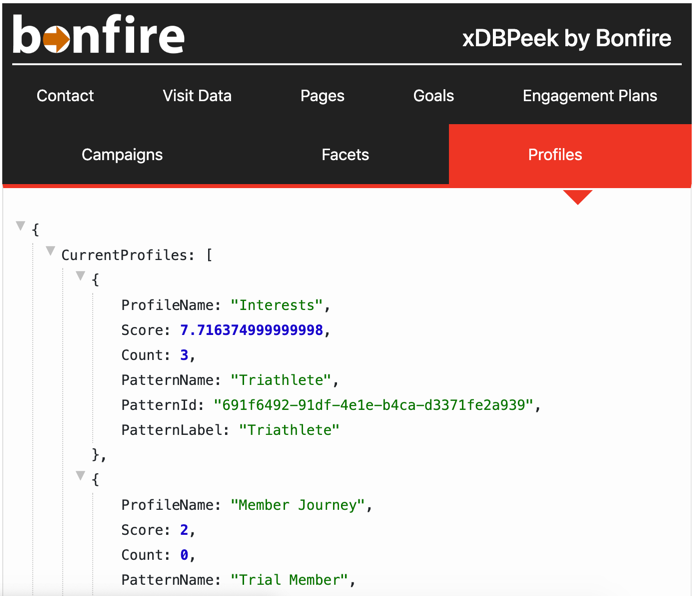This screenshot has width=693, height=596.
Task: Collapse the CurrentProfiles array
Action: point(50,251)
